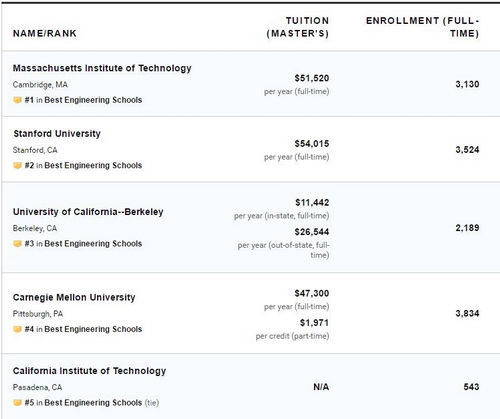
Task: Click Berkeley's Best Engineering Schools ranking link
Action: 93,244
